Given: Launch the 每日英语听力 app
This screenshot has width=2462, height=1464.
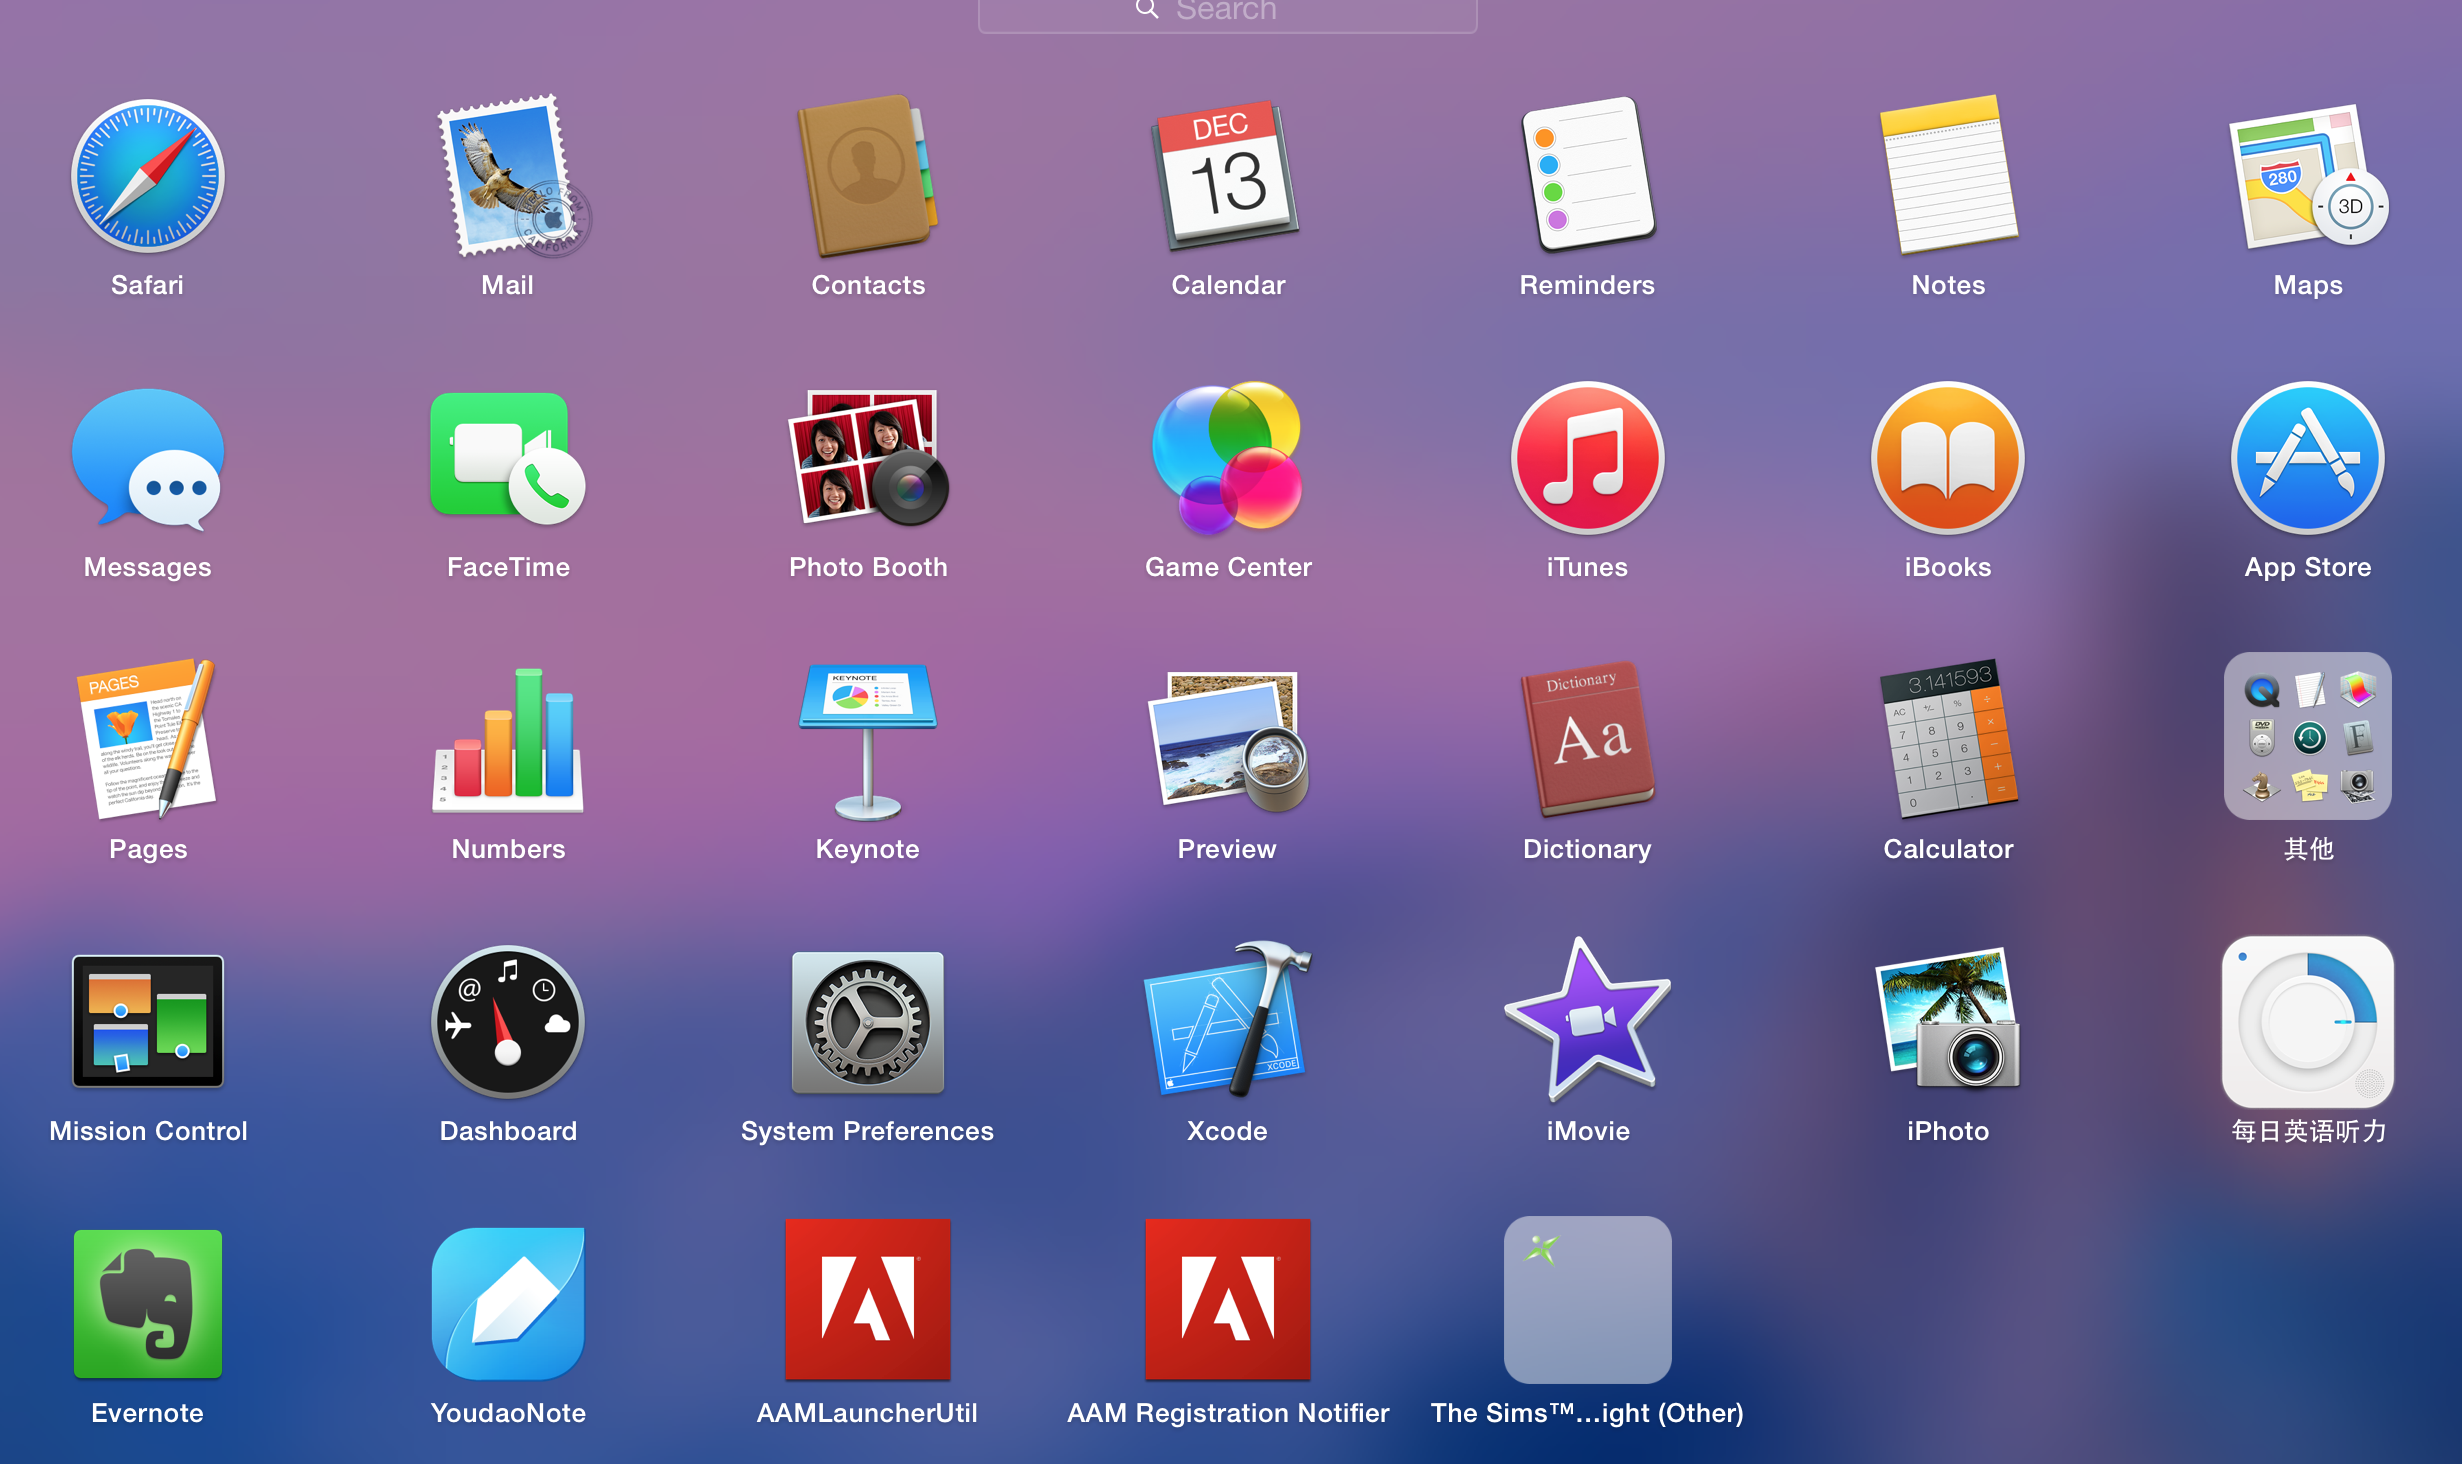Looking at the screenshot, I should pyautogui.click(x=2307, y=1022).
